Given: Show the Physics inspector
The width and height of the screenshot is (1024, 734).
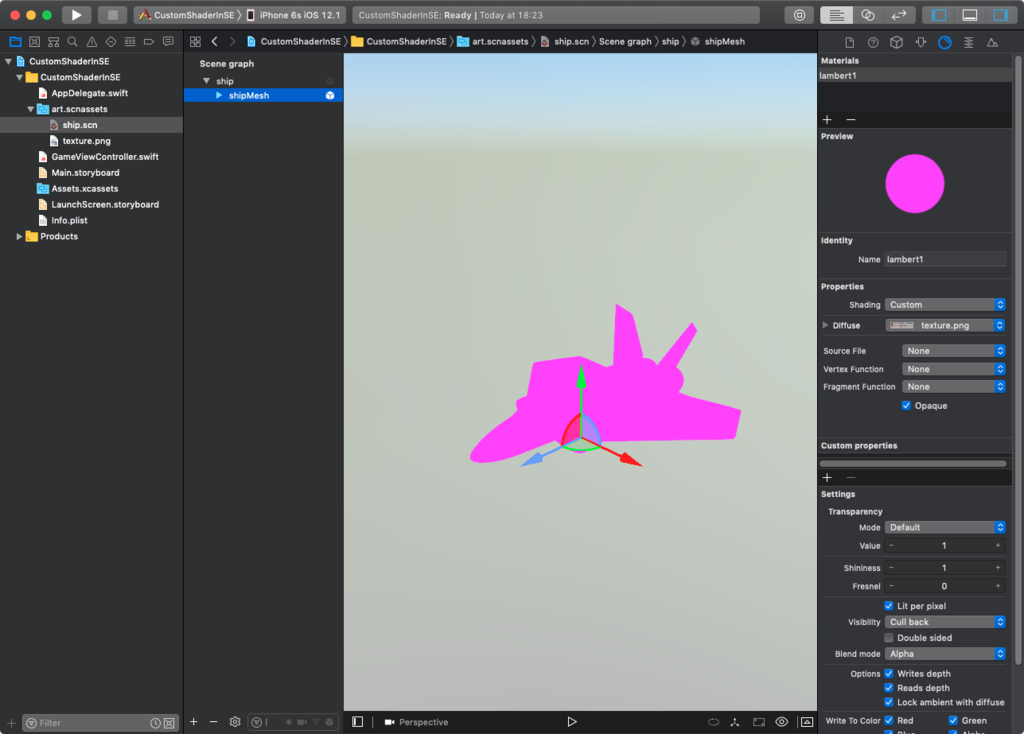Looking at the screenshot, I should (968, 42).
